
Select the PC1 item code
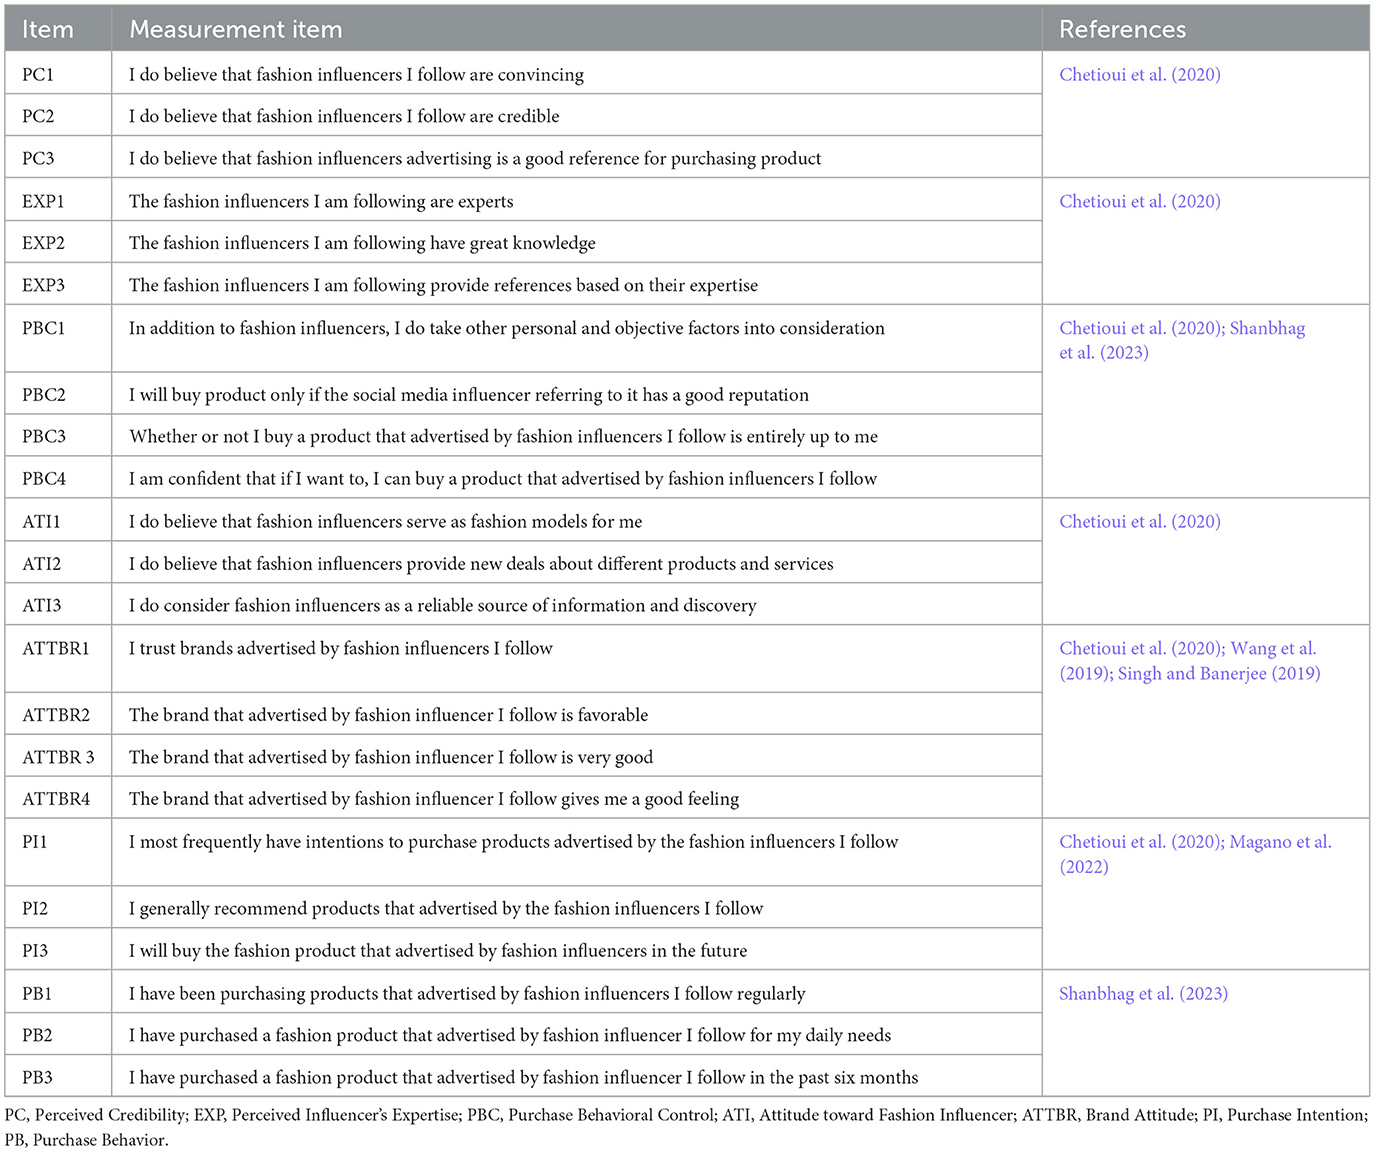[x=38, y=75]
